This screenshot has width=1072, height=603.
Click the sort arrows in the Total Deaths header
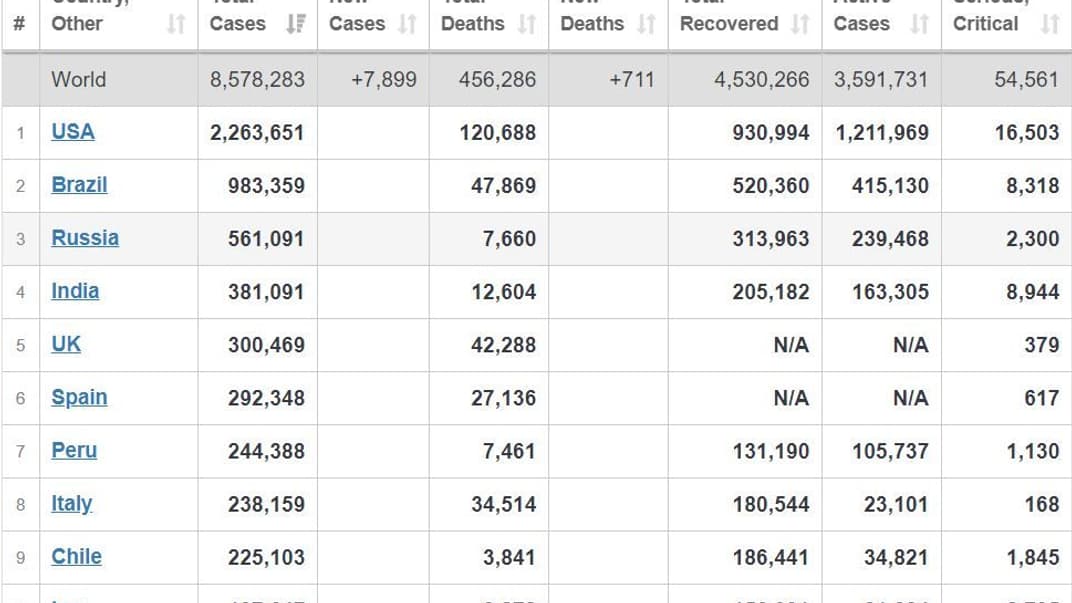[x=527, y=24]
